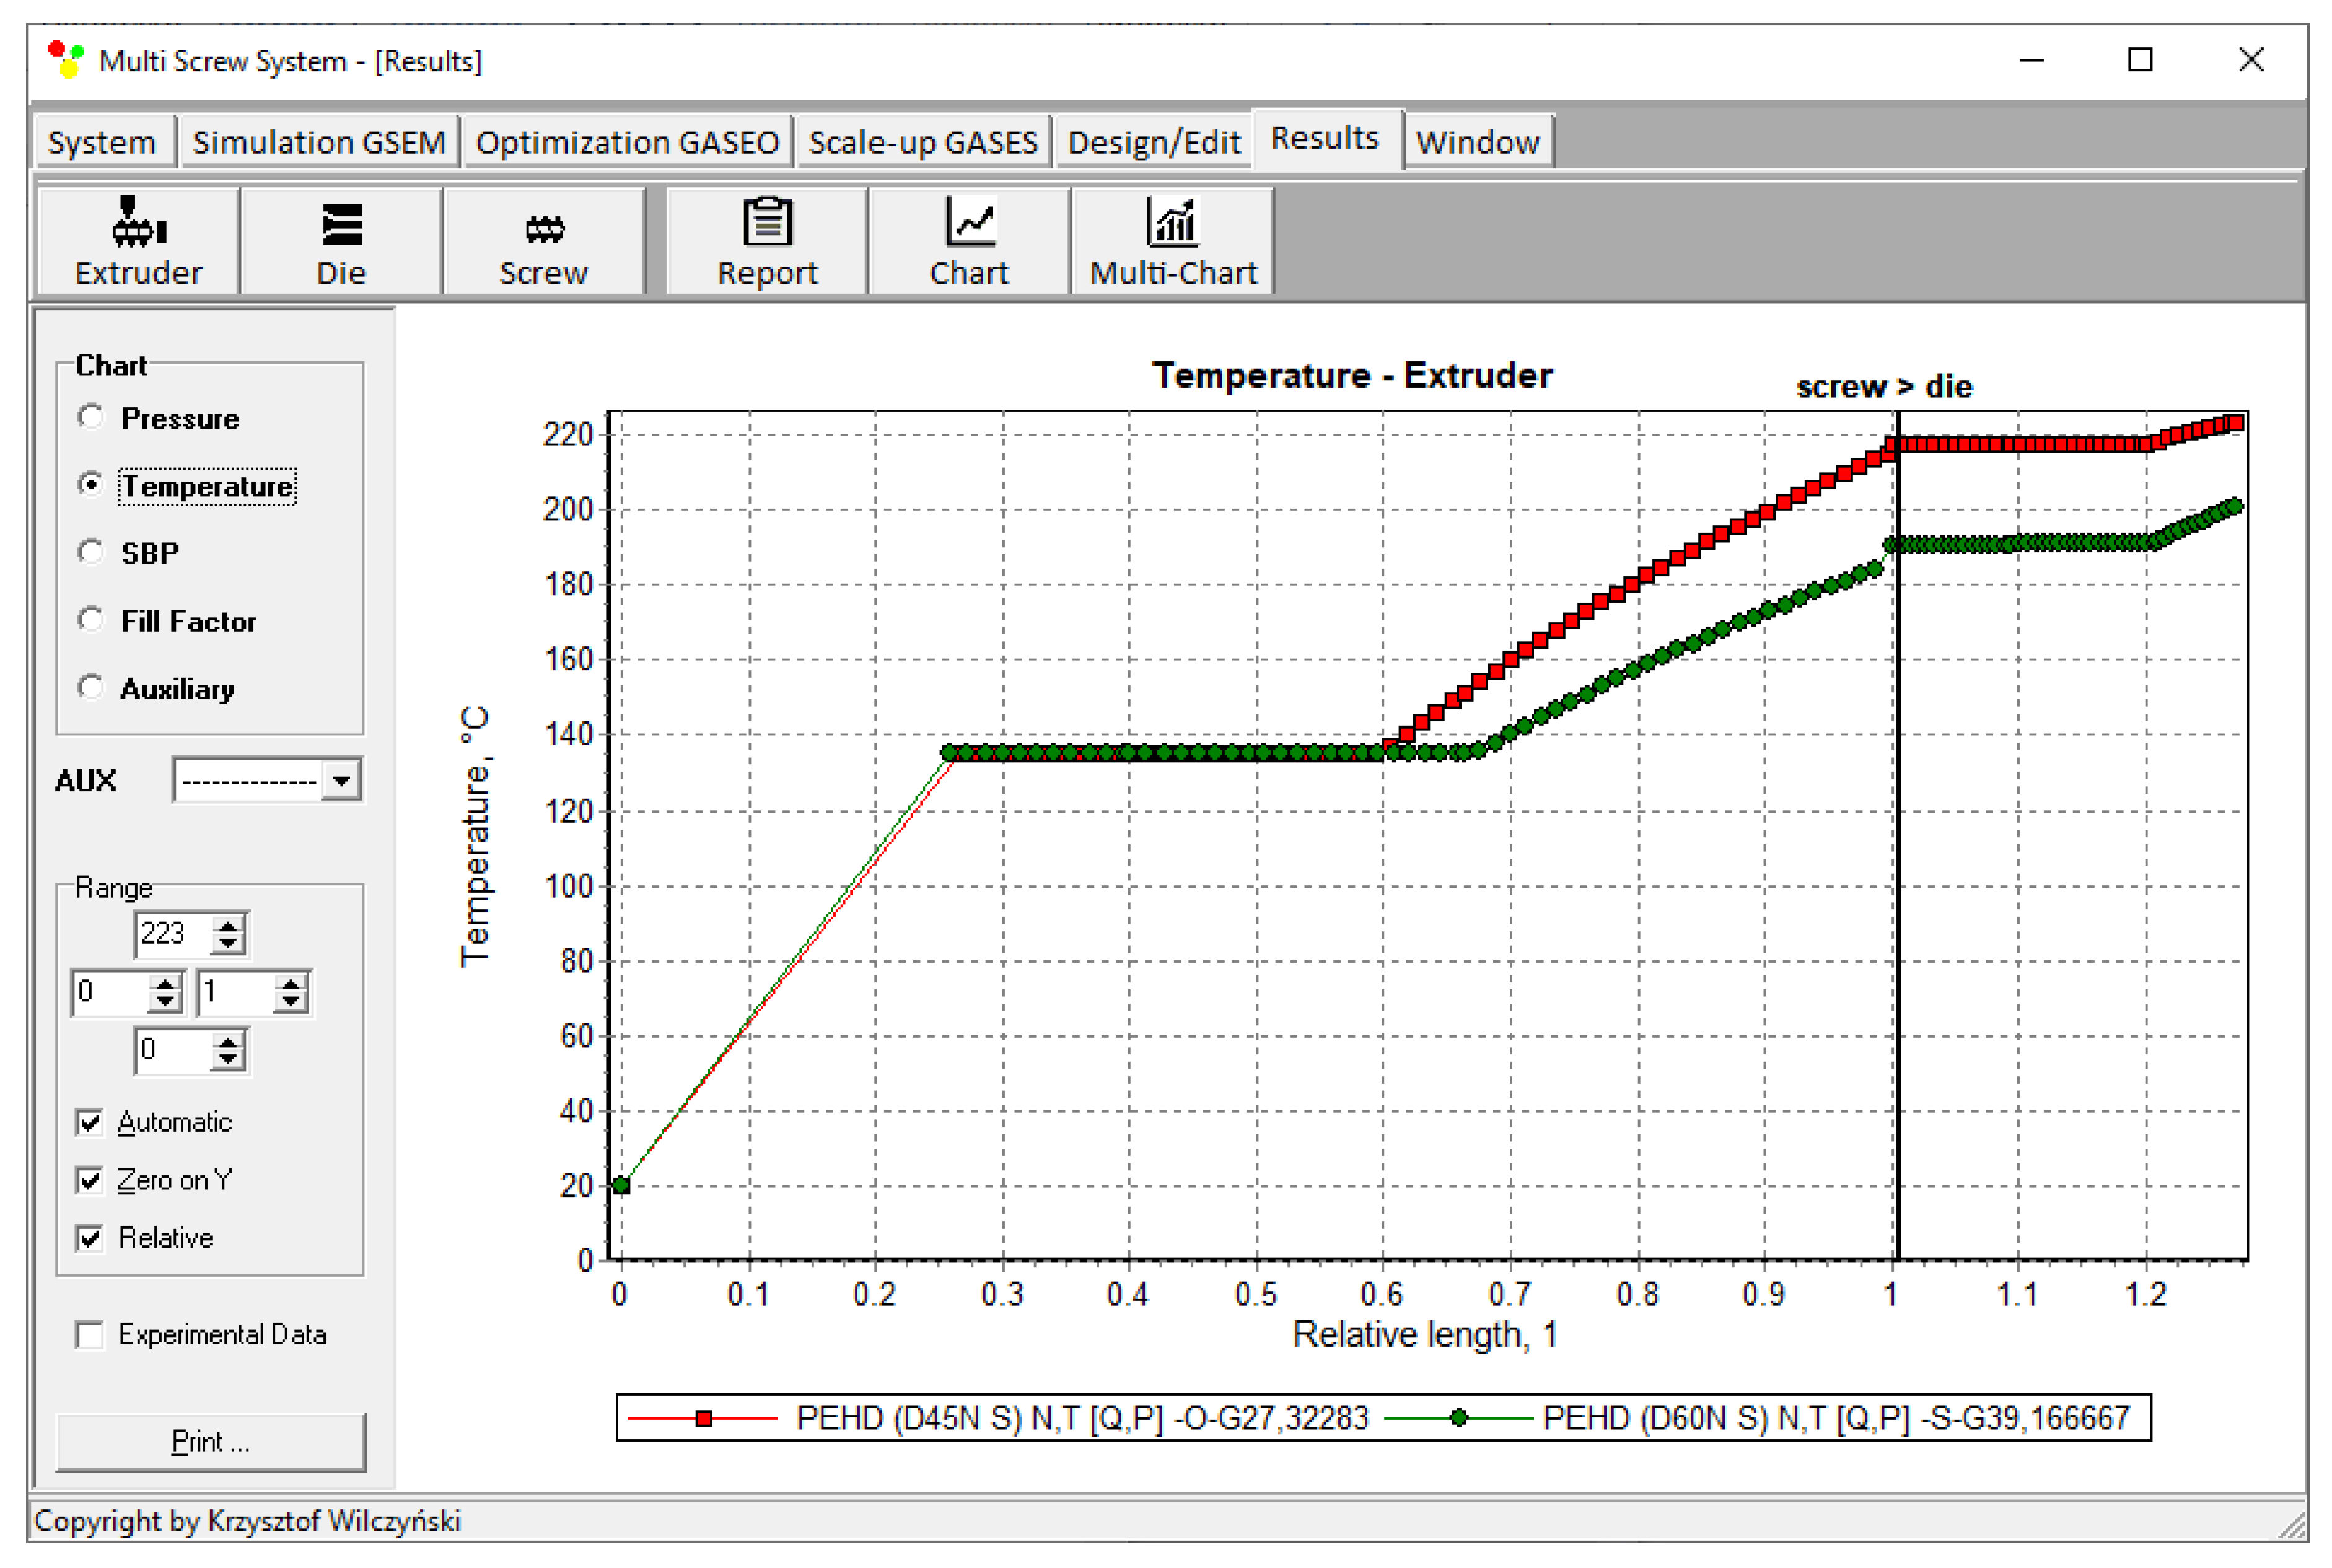Choose the Fill Factor chart option
Image resolution: width=2332 pixels, height=1568 pixels.
coord(91,620)
